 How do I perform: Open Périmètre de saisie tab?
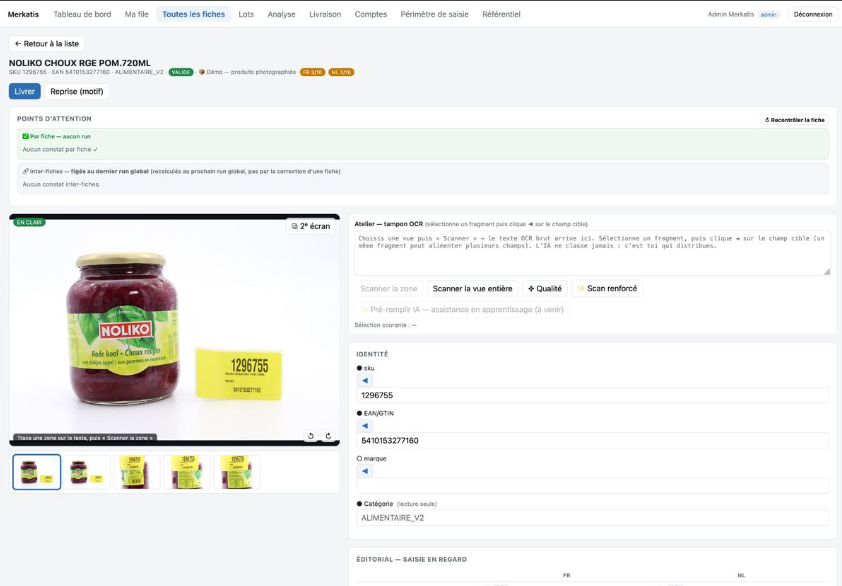tap(434, 15)
